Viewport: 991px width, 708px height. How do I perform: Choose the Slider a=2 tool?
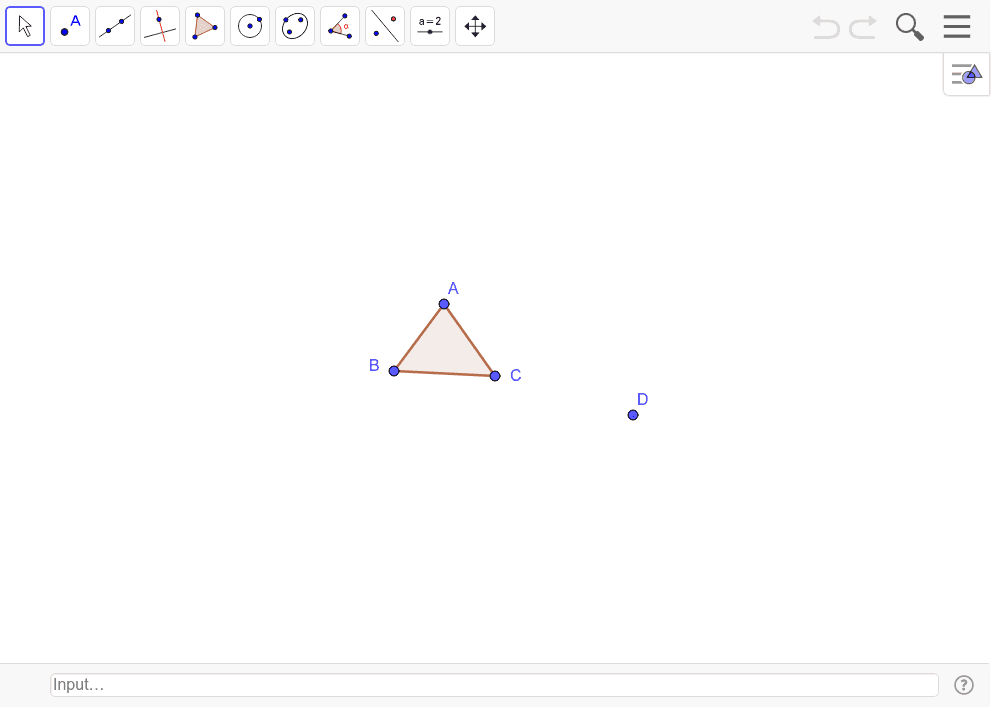click(430, 26)
